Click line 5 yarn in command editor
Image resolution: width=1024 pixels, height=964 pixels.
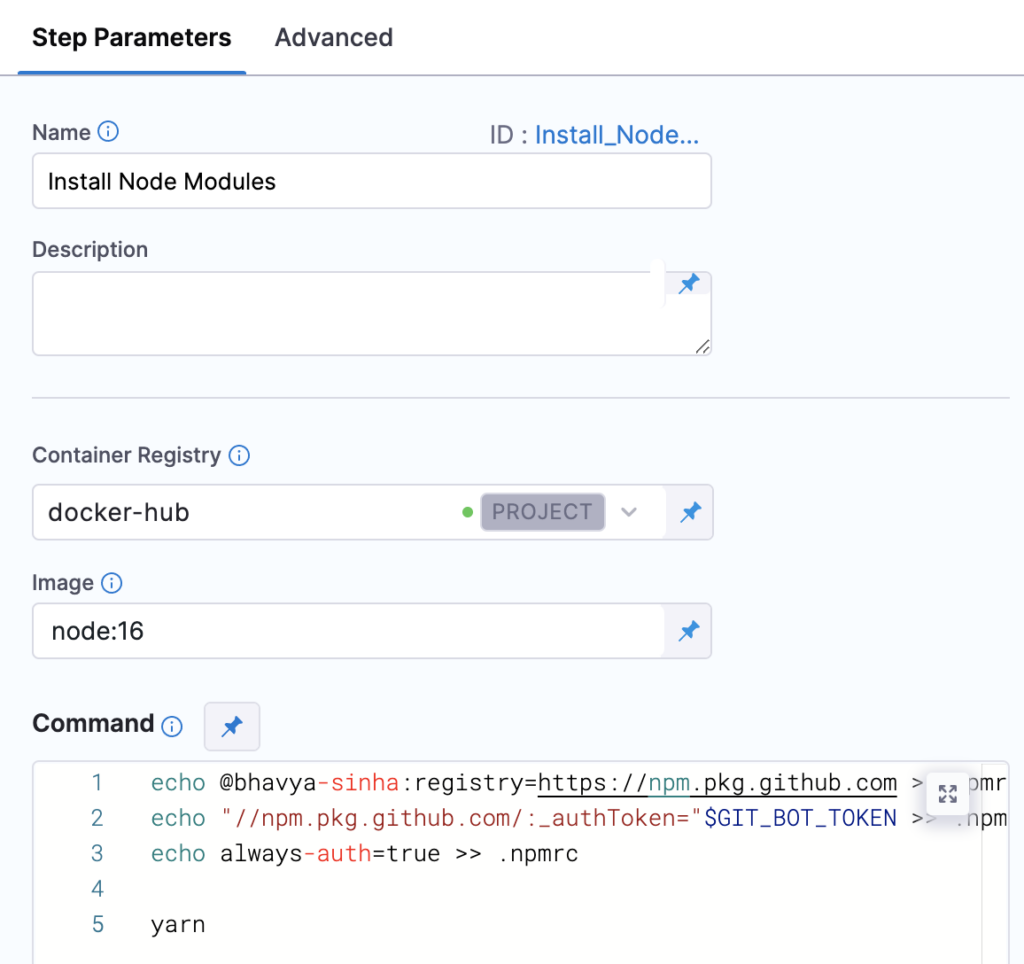coord(178,924)
